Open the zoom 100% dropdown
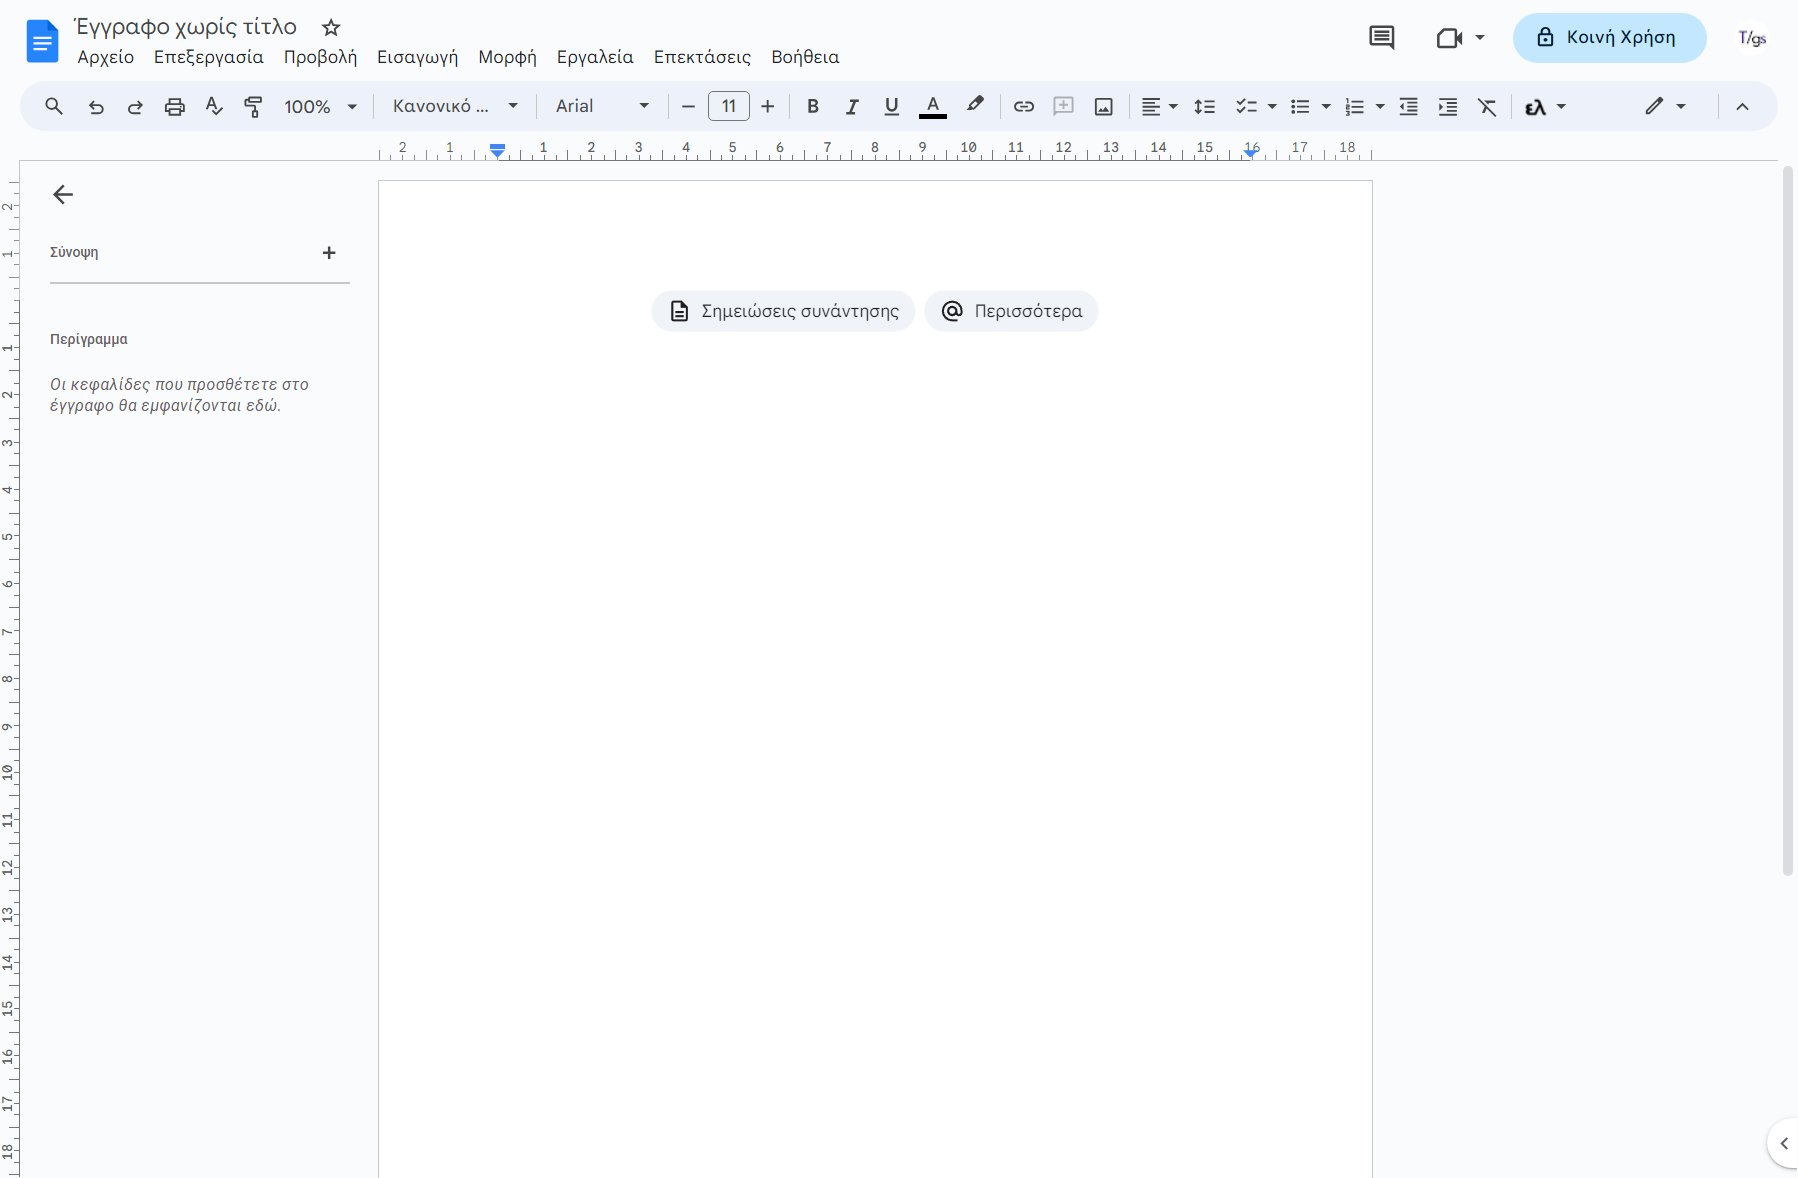The image size is (1798, 1178). point(320,107)
